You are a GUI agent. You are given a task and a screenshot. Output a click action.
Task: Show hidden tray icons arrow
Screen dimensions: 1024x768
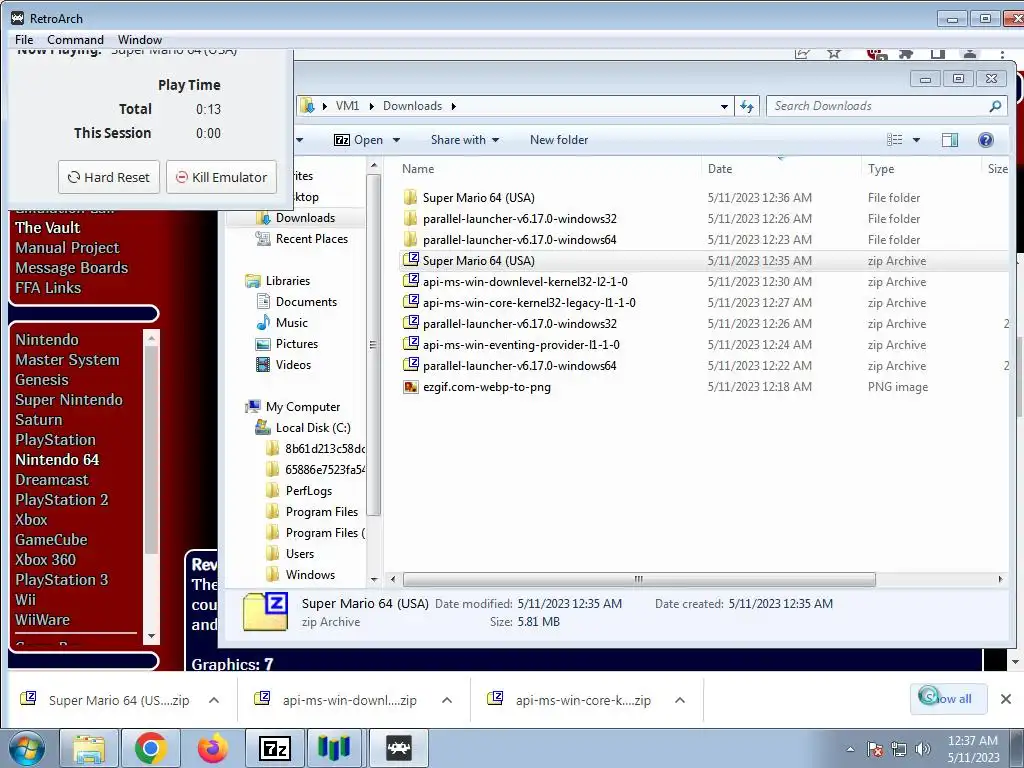pos(850,749)
